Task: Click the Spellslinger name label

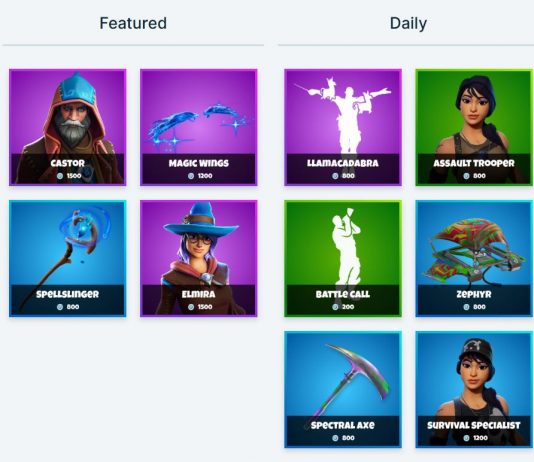Action: [x=67, y=294]
